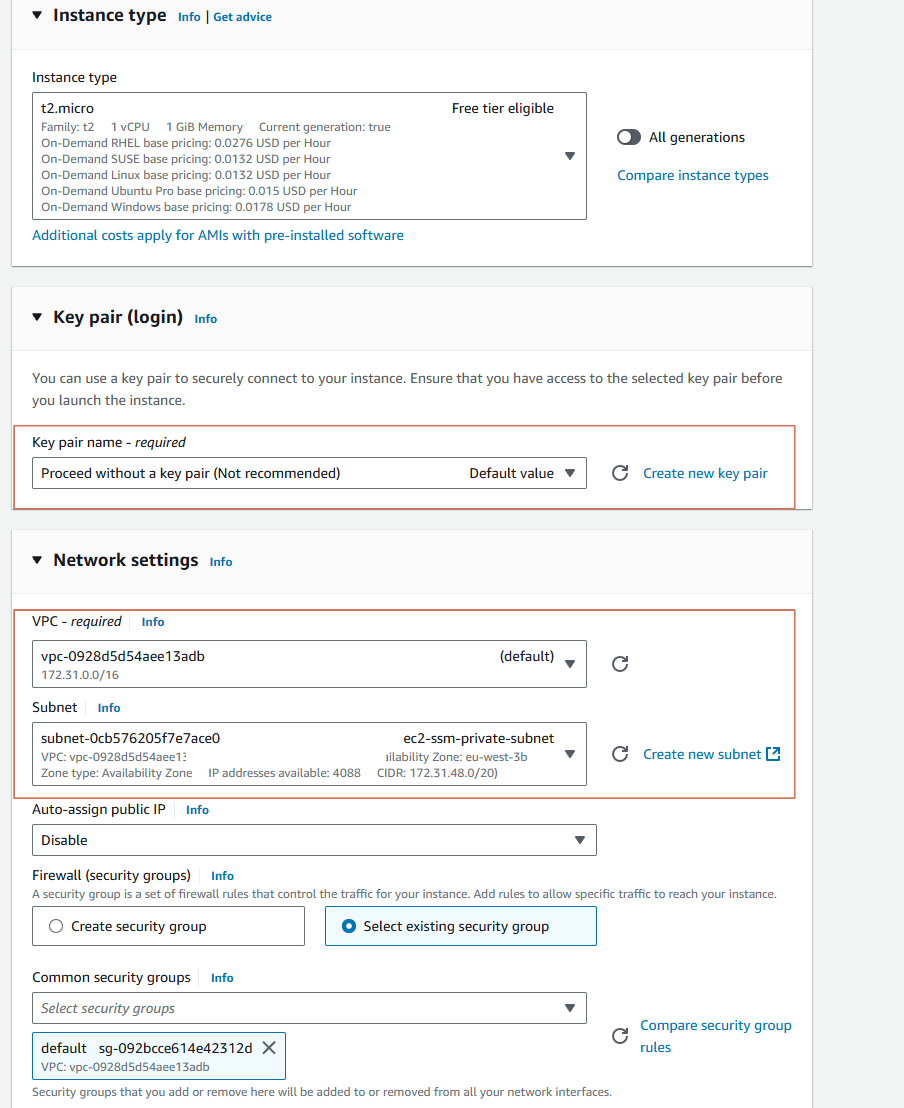The image size is (904, 1108).
Task: Collapse the Network settings section
Action: pos(35,560)
